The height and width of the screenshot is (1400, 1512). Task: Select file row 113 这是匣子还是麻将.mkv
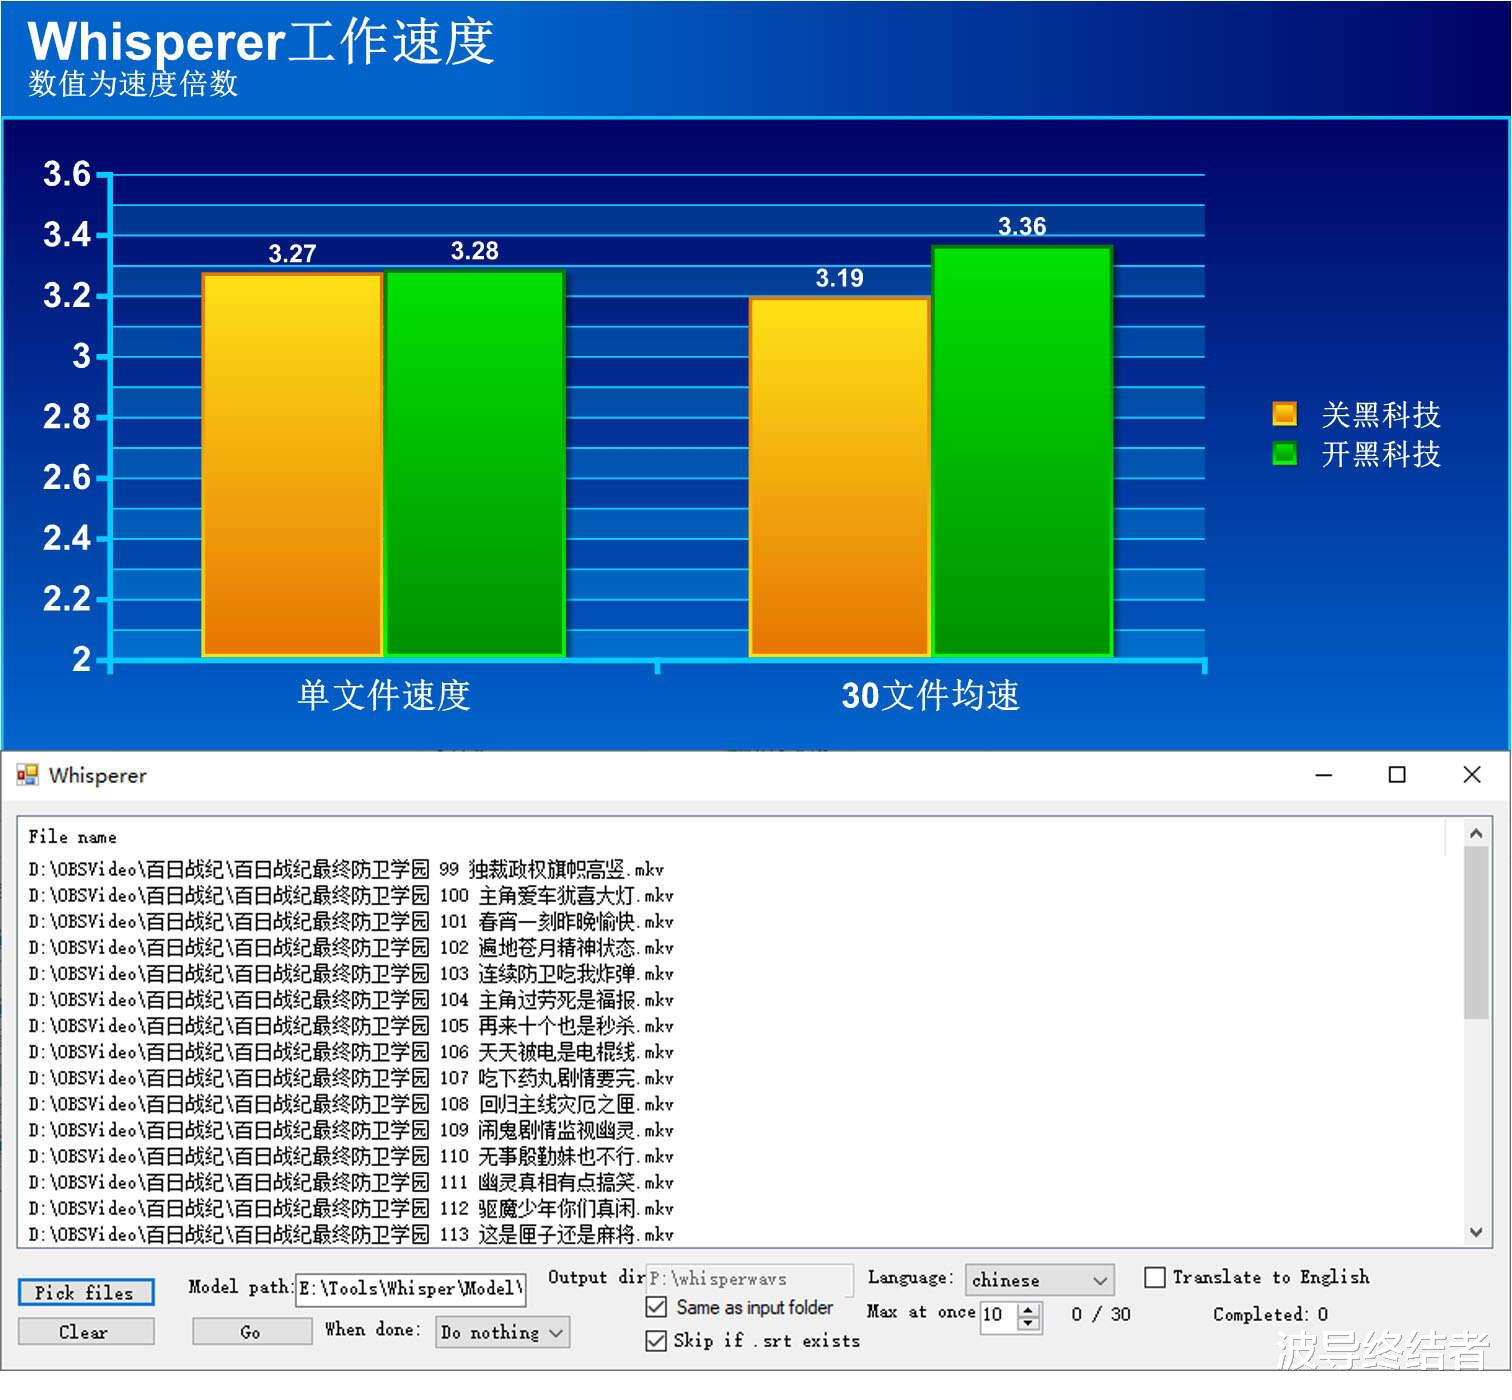pos(350,1234)
